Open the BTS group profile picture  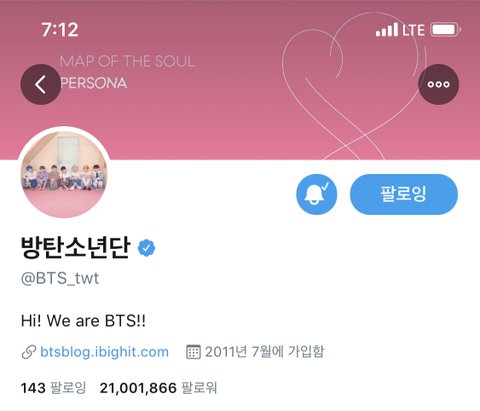pos(64,173)
